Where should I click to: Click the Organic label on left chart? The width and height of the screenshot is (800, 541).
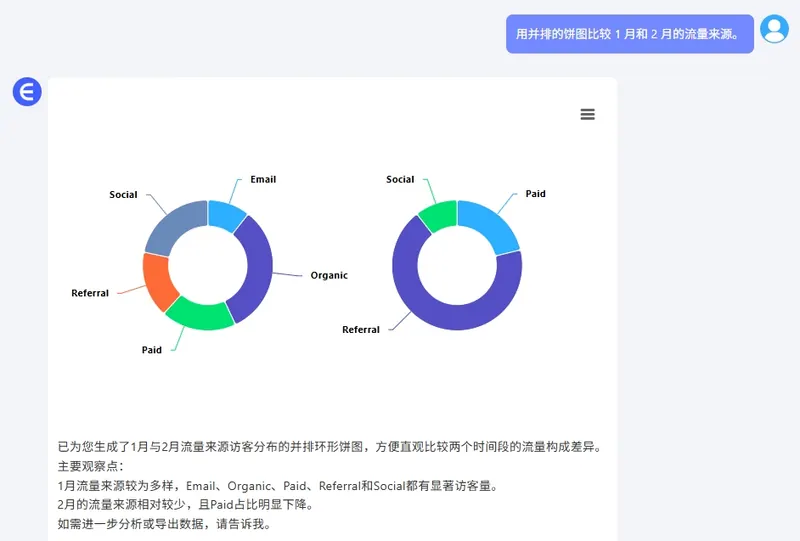coord(329,275)
